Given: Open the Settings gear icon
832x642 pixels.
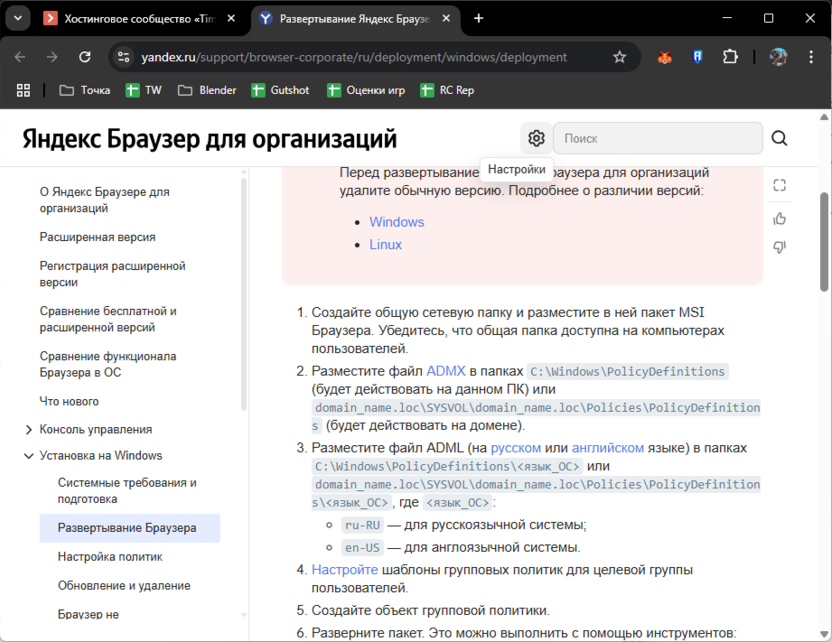Looking at the screenshot, I should (x=536, y=138).
